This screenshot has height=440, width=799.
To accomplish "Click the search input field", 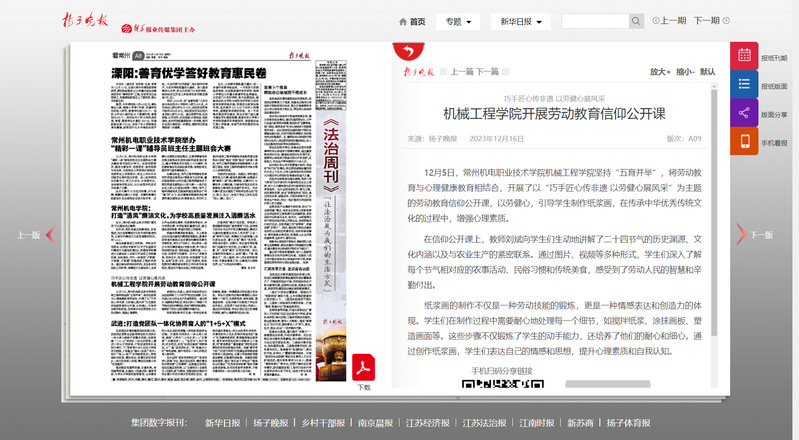I will [594, 21].
